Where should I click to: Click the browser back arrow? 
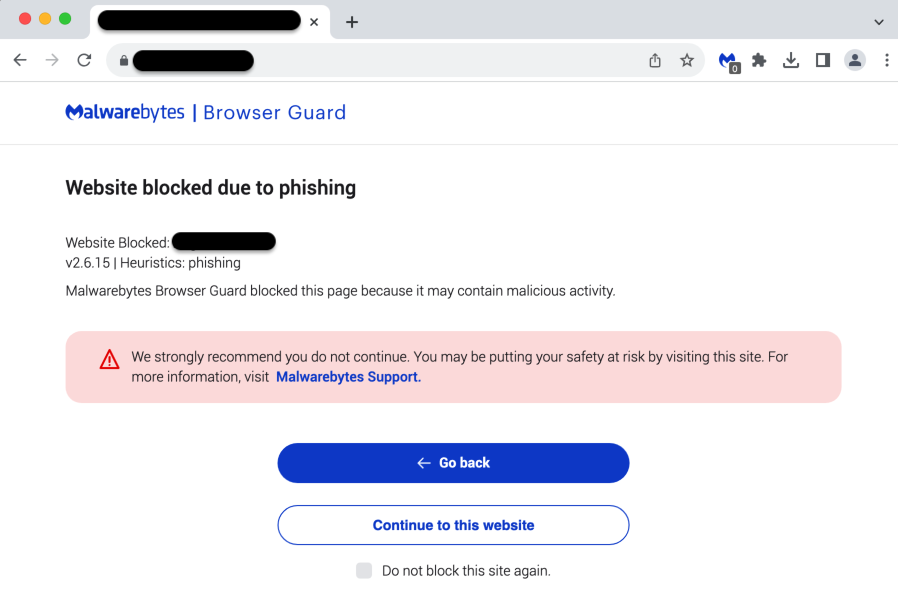(x=20, y=60)
